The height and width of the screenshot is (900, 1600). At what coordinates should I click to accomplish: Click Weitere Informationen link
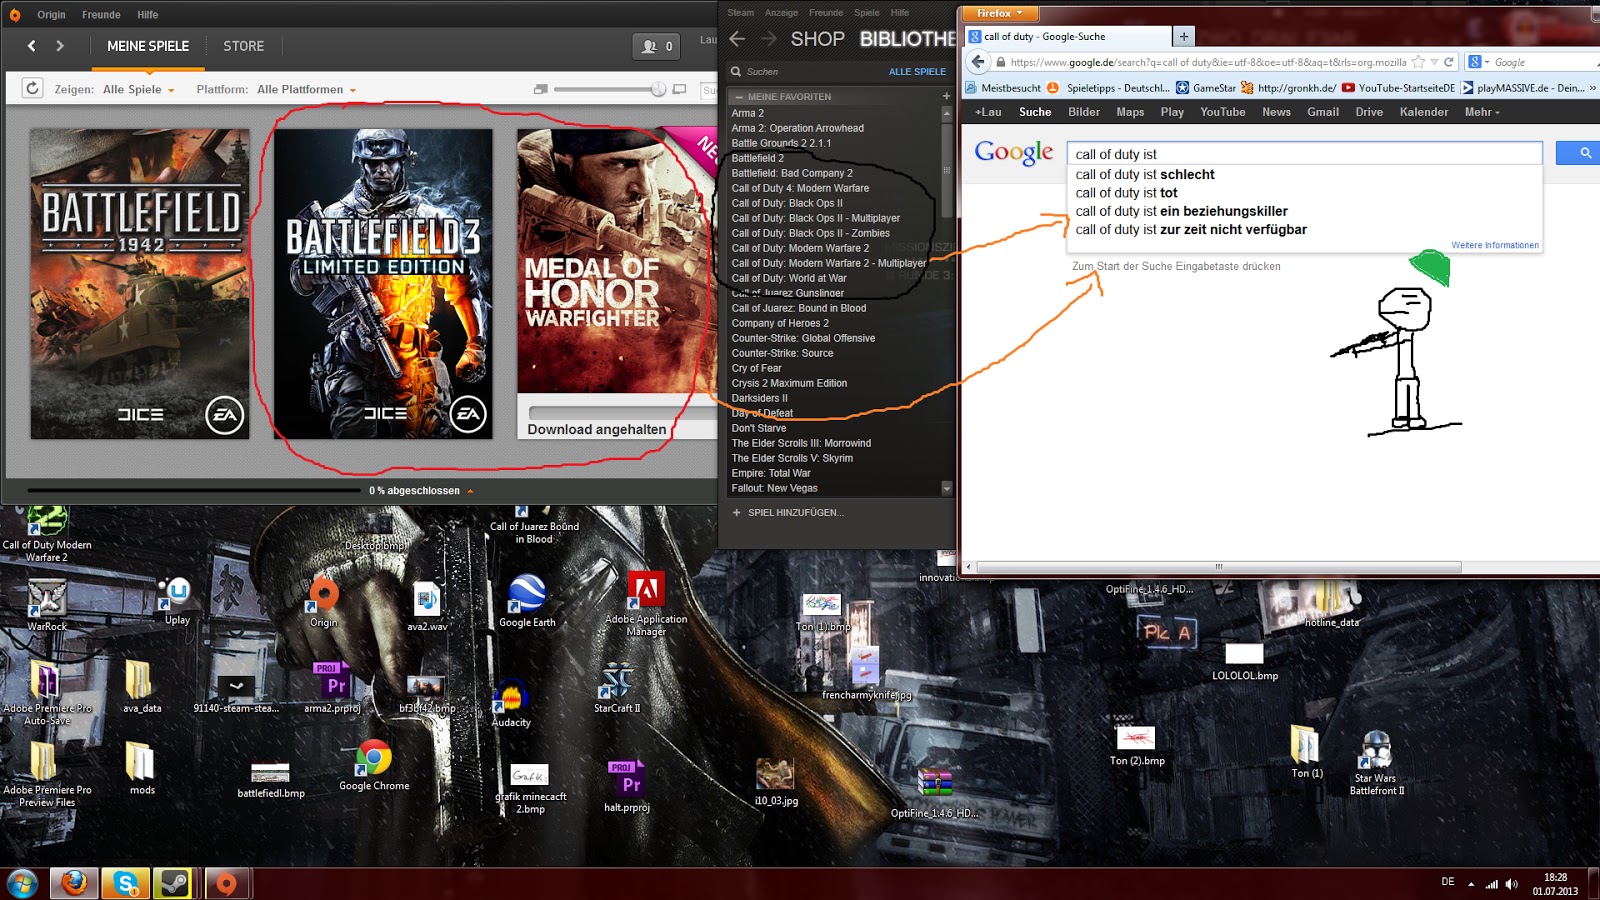point(1495,245)
